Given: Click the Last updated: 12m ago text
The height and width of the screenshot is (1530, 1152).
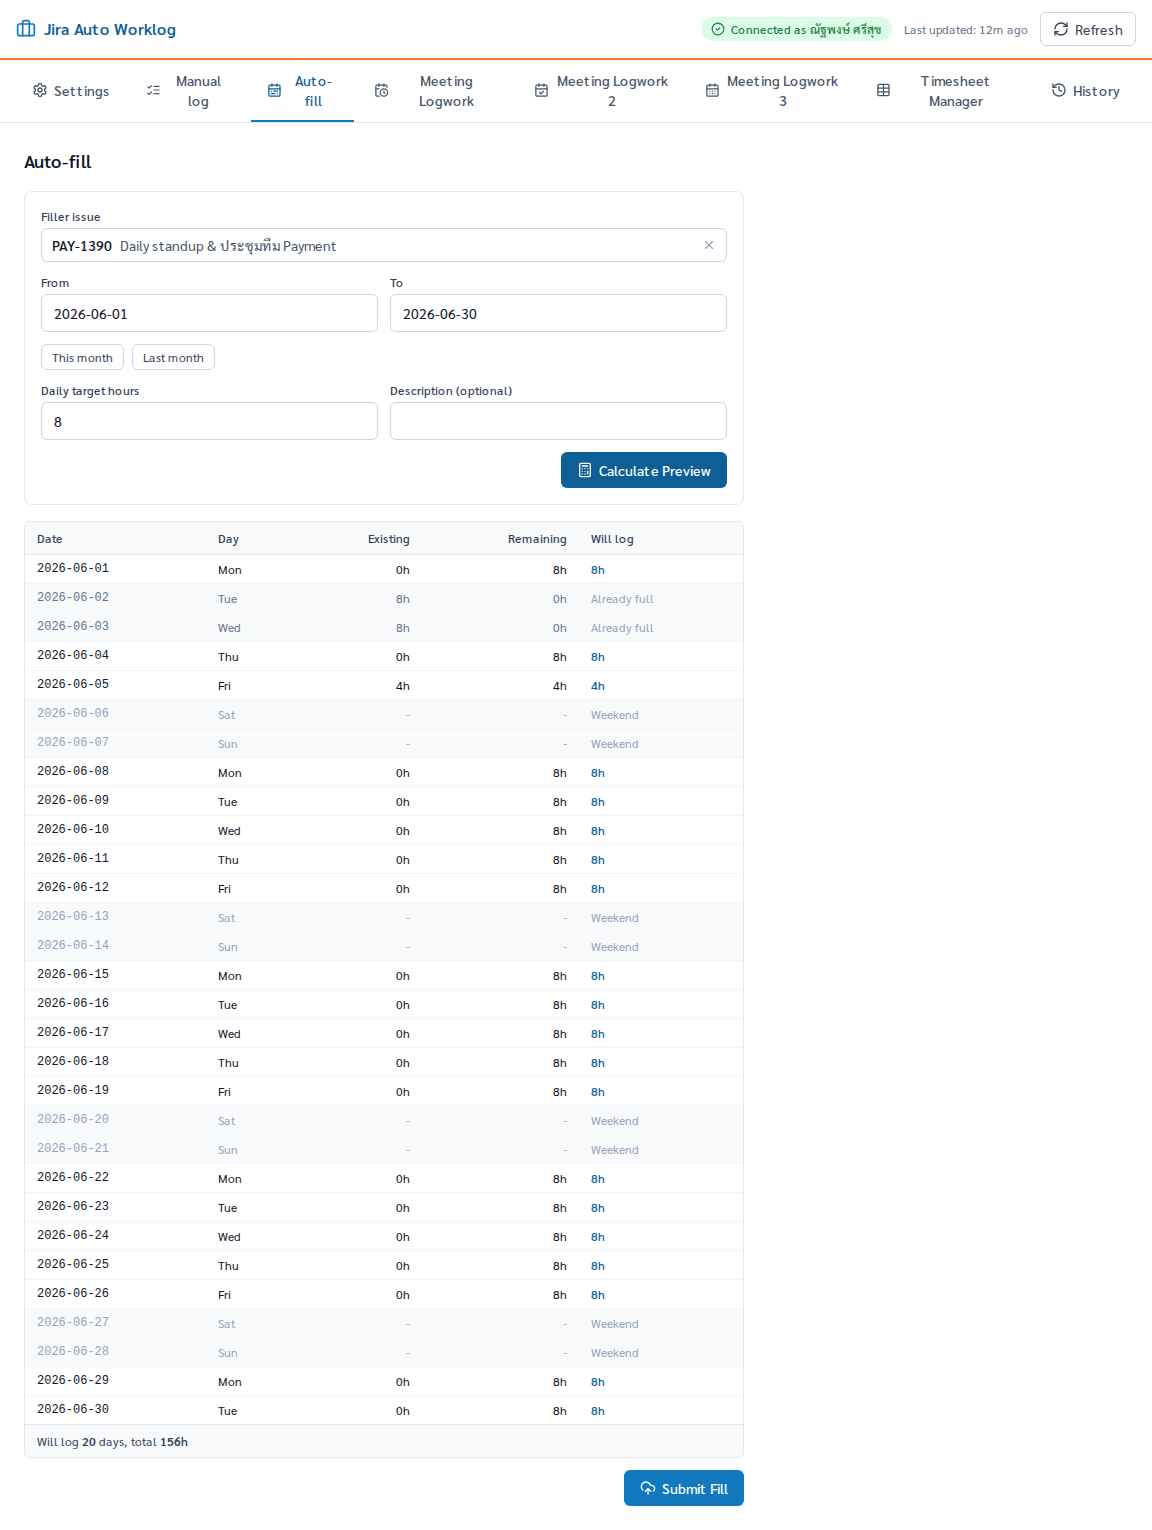Looking at the screenshot, I should pos(966,30).
